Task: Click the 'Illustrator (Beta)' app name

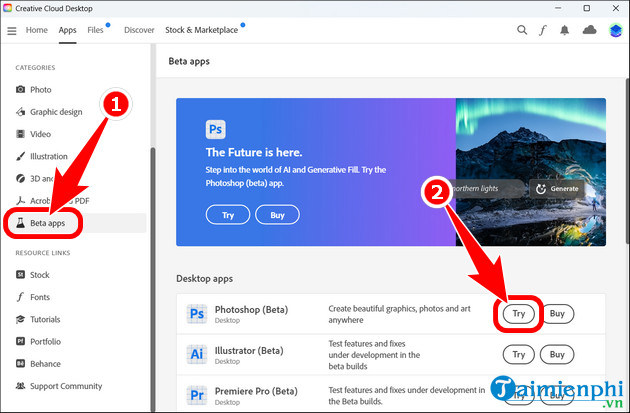Action: [x=249, y=351]
